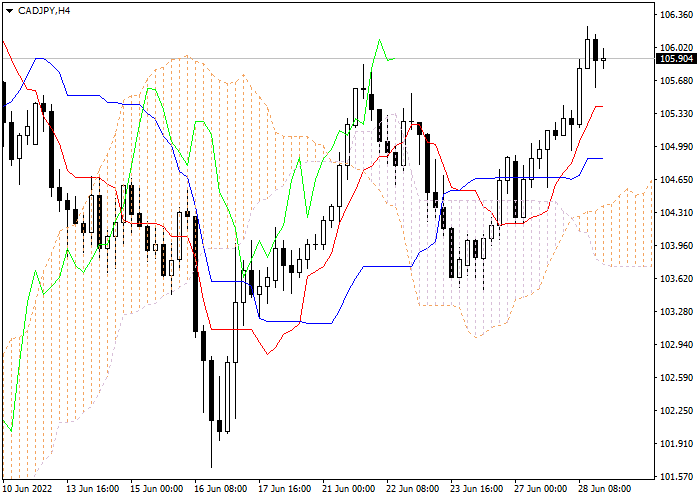Select the 104.310 price axis label
This screenshot has width=700, height=500.
point(676,212)
